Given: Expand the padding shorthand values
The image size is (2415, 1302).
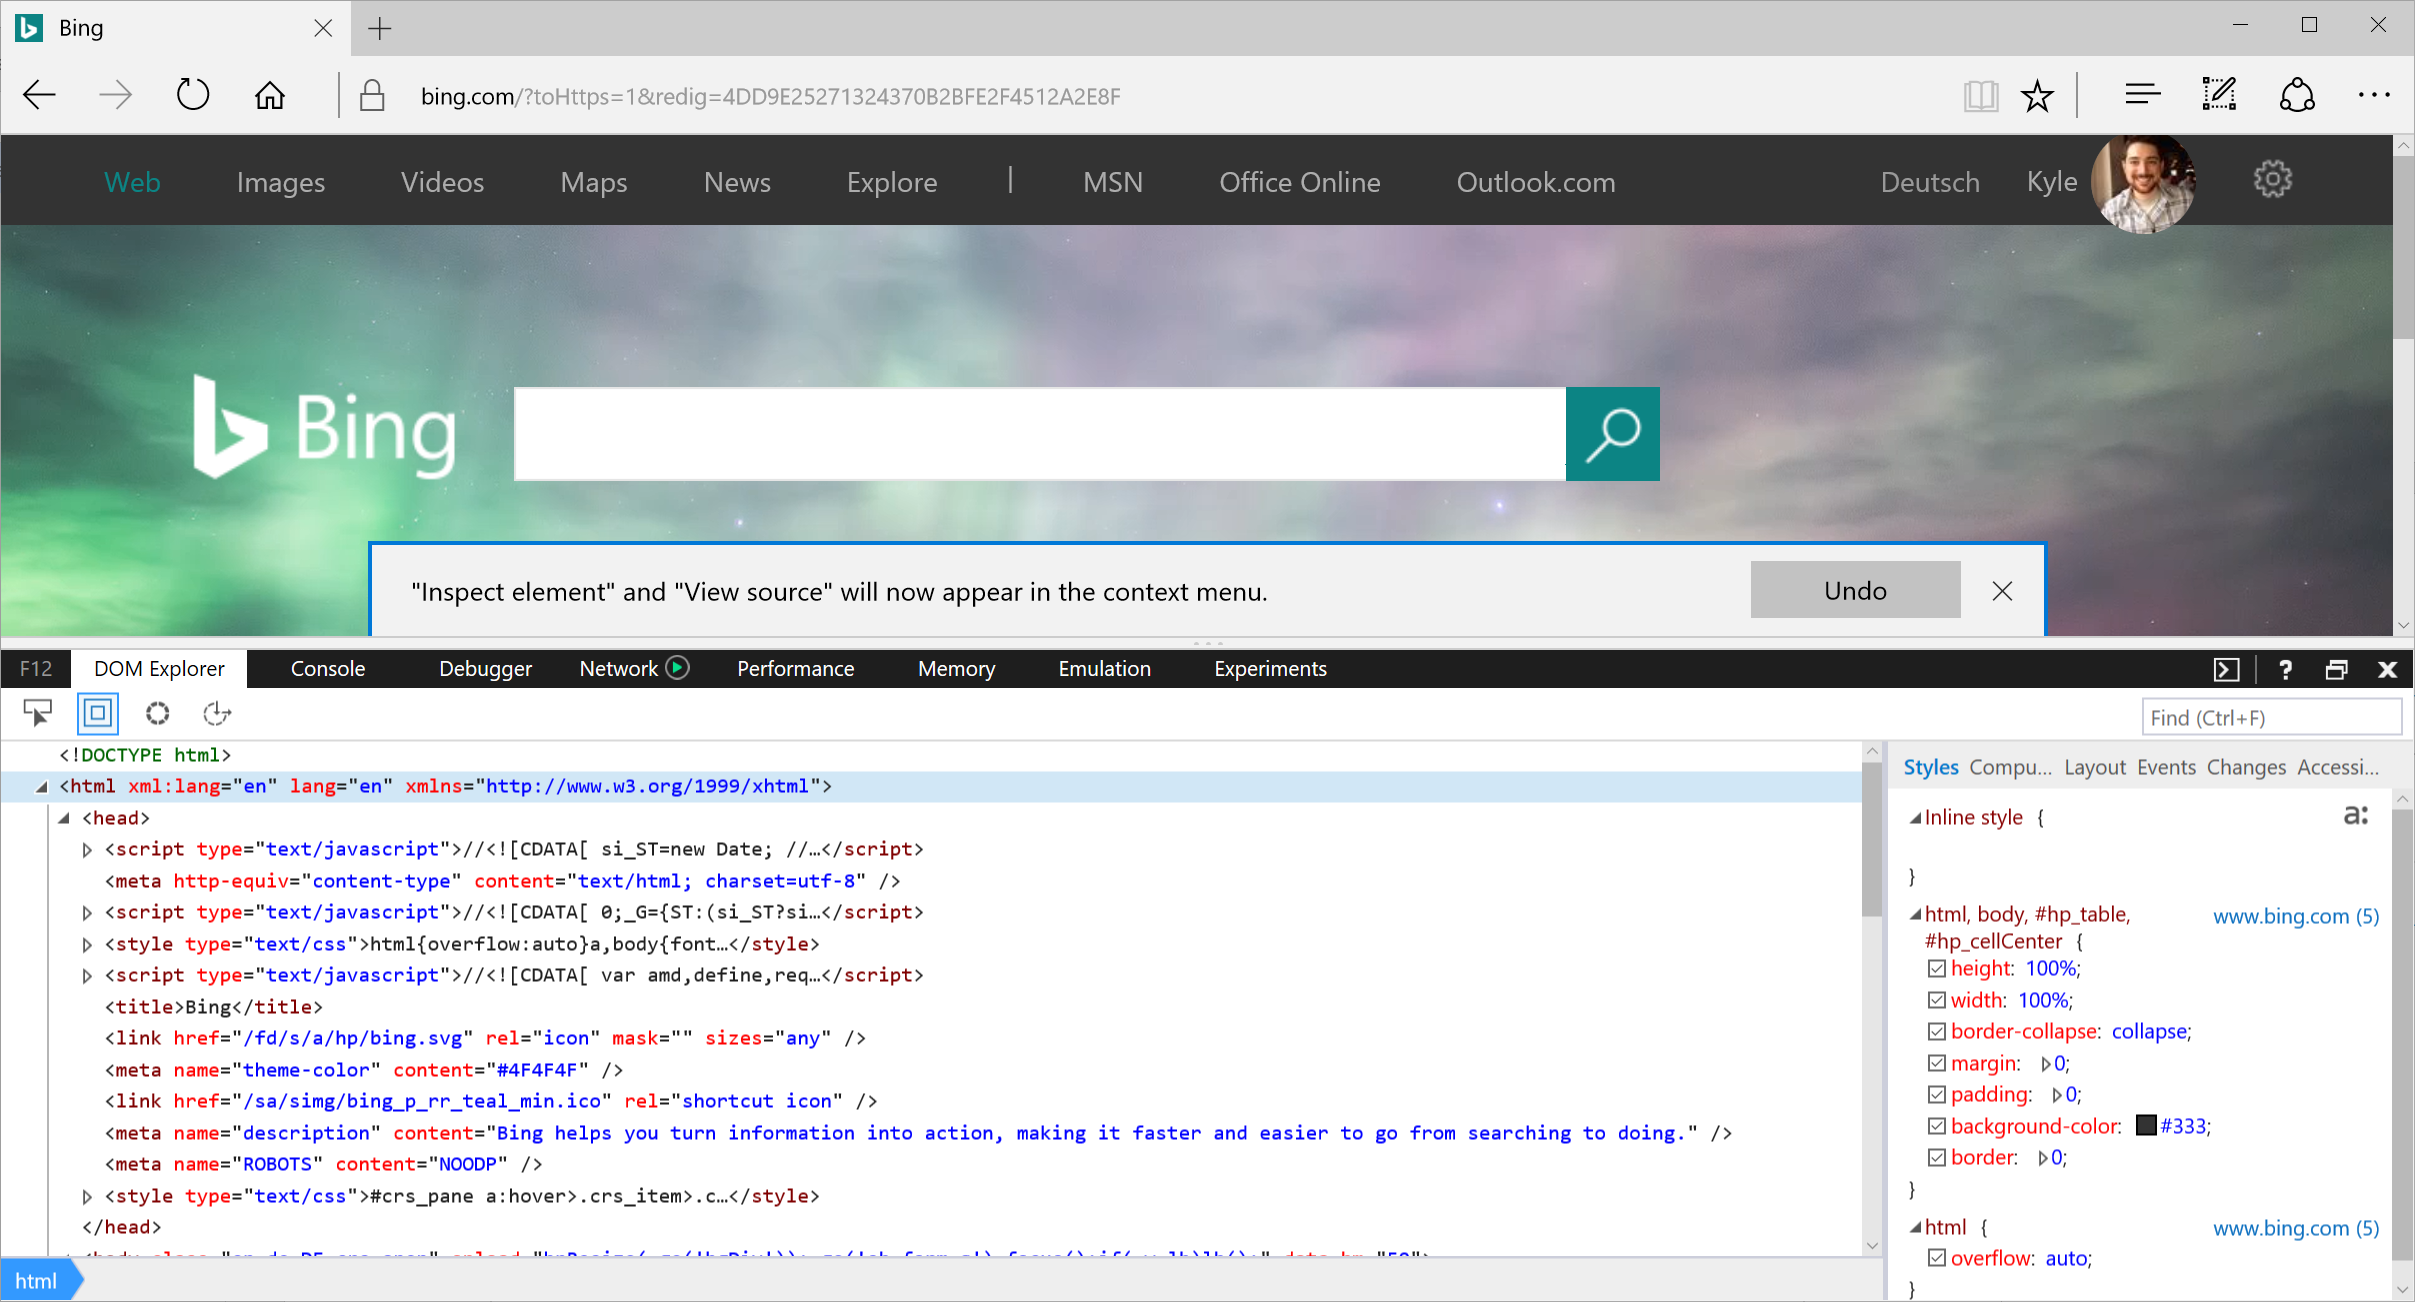Looking at the screenshot, I should click(x=2057, y=1095).
